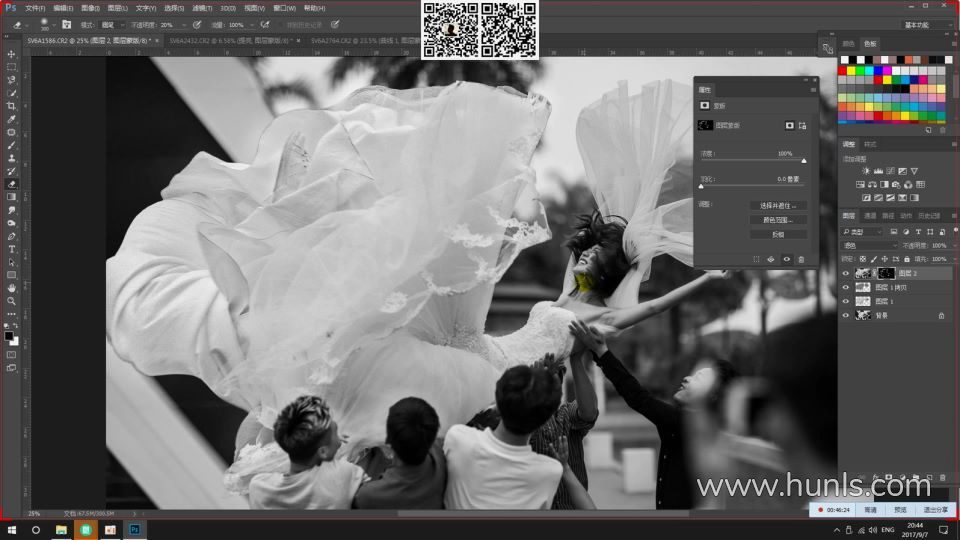The width and height of the screenshot is (960, 540).
Task: Select the Clone Stamp tool
Action: [x=12, y=158]
